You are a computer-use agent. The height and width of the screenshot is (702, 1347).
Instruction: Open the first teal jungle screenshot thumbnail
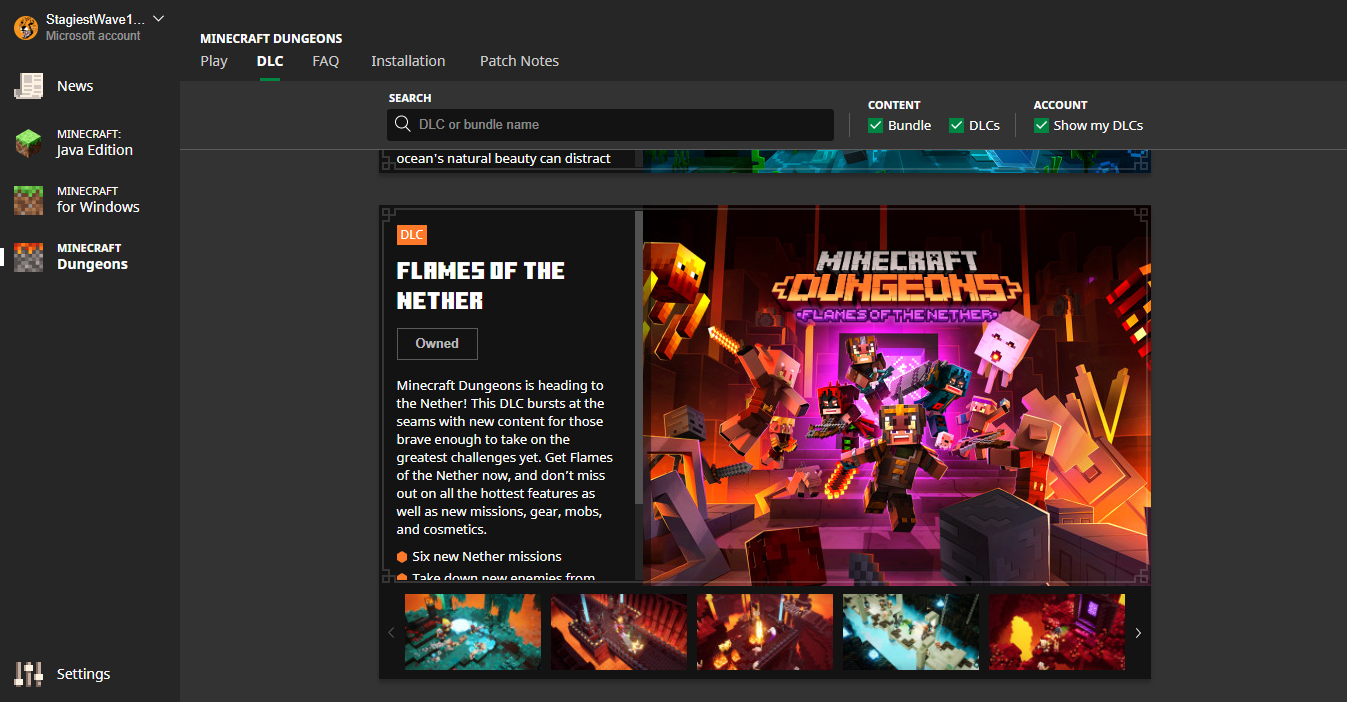click(x=473, y=632)
